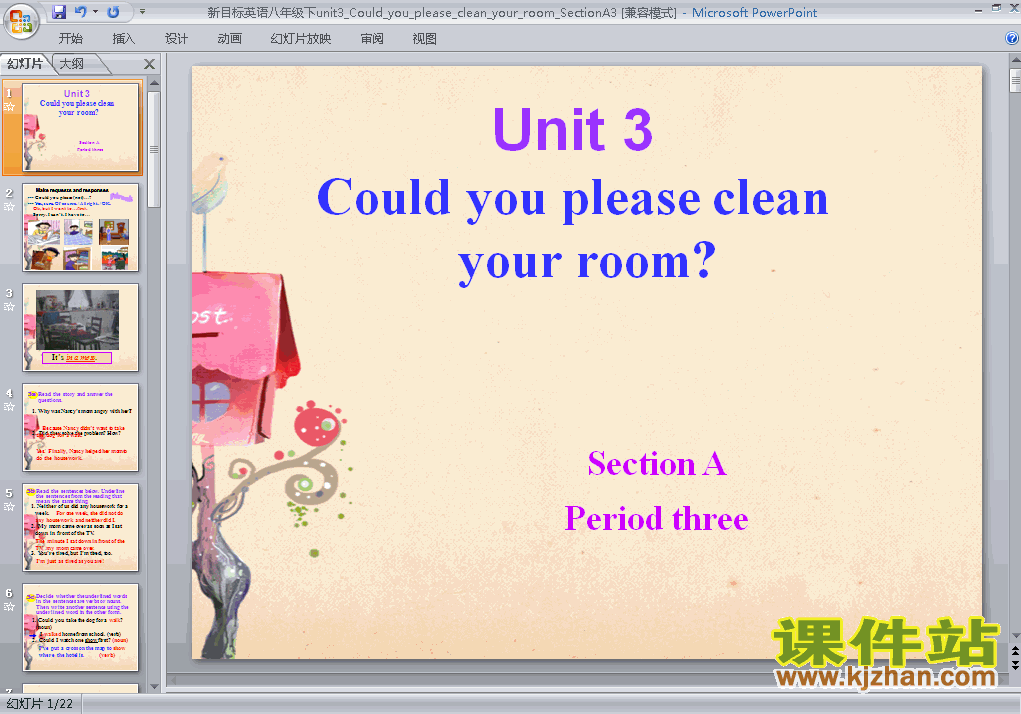Screen dimensions: 1021x714
Task: Click animation star icon beside slide 5
Action: tap(9, 507)
